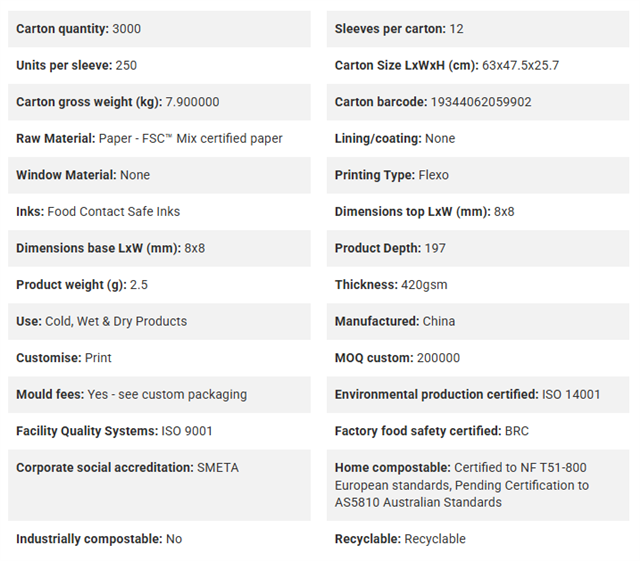Screen dimensions: 640x561
Task: Select the Carton Size LxWxH value
Action: [520, 65]
